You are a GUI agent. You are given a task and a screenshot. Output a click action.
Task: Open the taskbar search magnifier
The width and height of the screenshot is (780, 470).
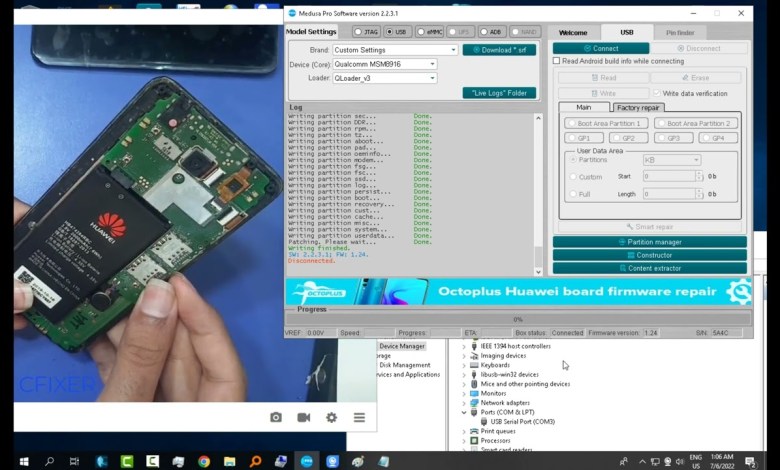pos(49,461)
